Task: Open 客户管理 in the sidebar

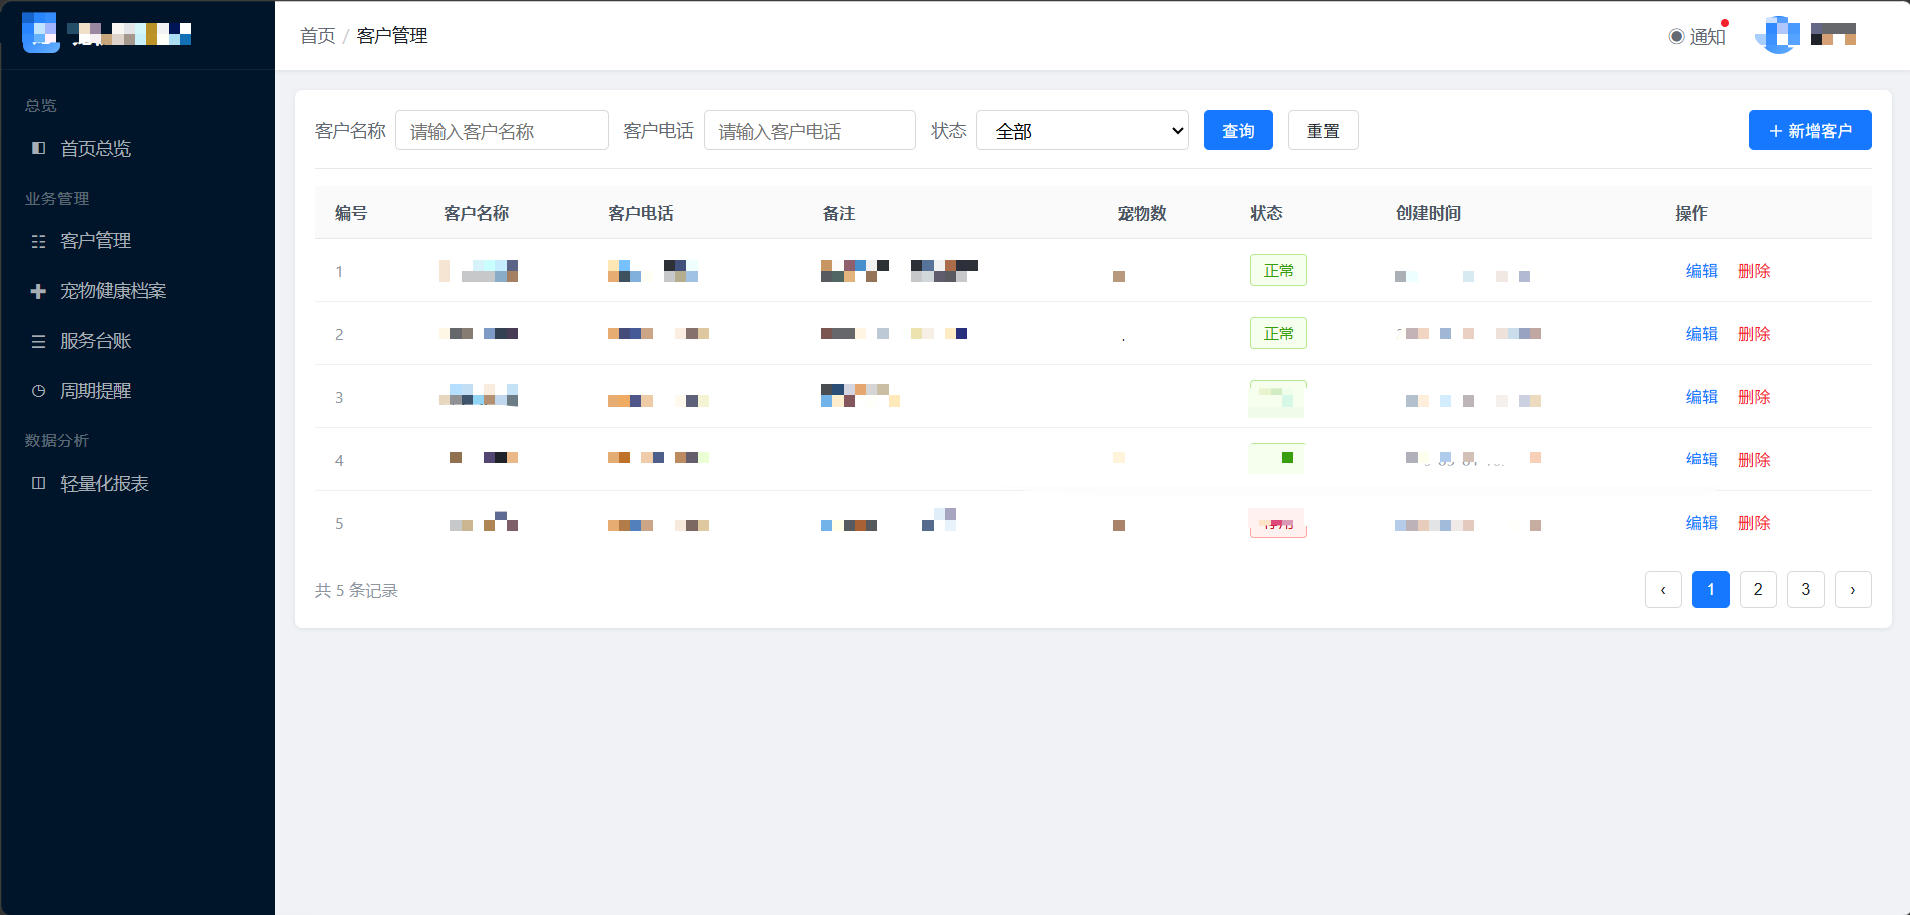Action: click(95, 241)
